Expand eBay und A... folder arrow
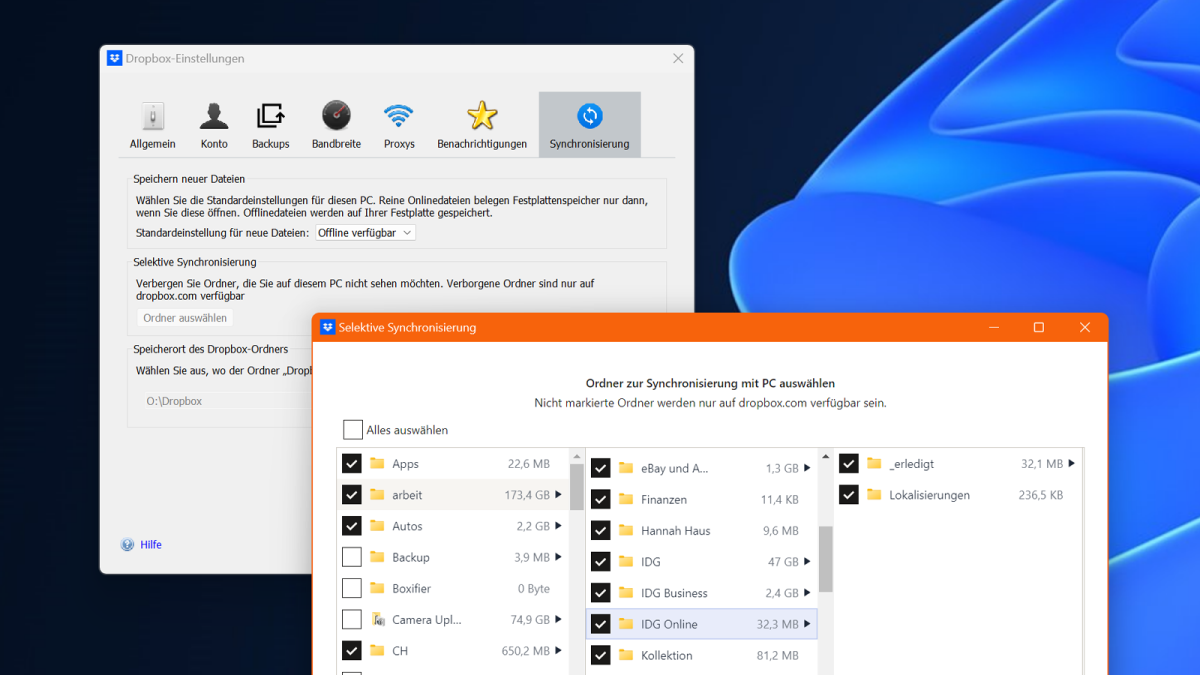 pyautogui.click(x=808, y=467)
